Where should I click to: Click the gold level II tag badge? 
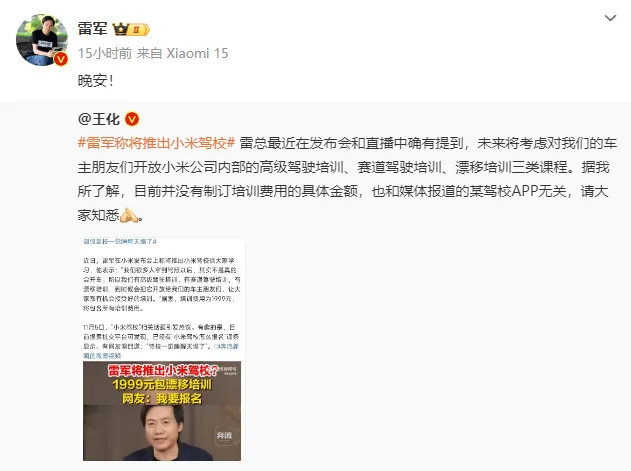139,29
